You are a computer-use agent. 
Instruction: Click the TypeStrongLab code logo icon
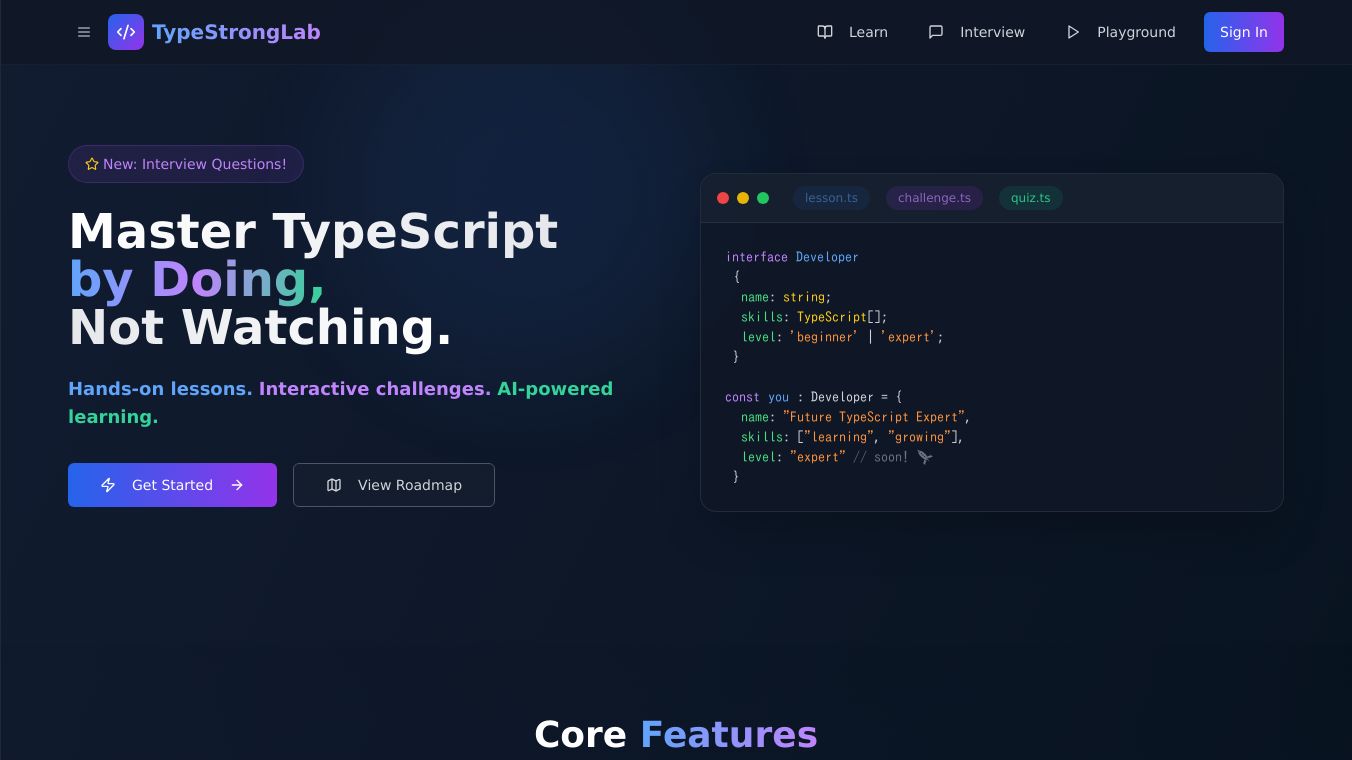point(126,32)
